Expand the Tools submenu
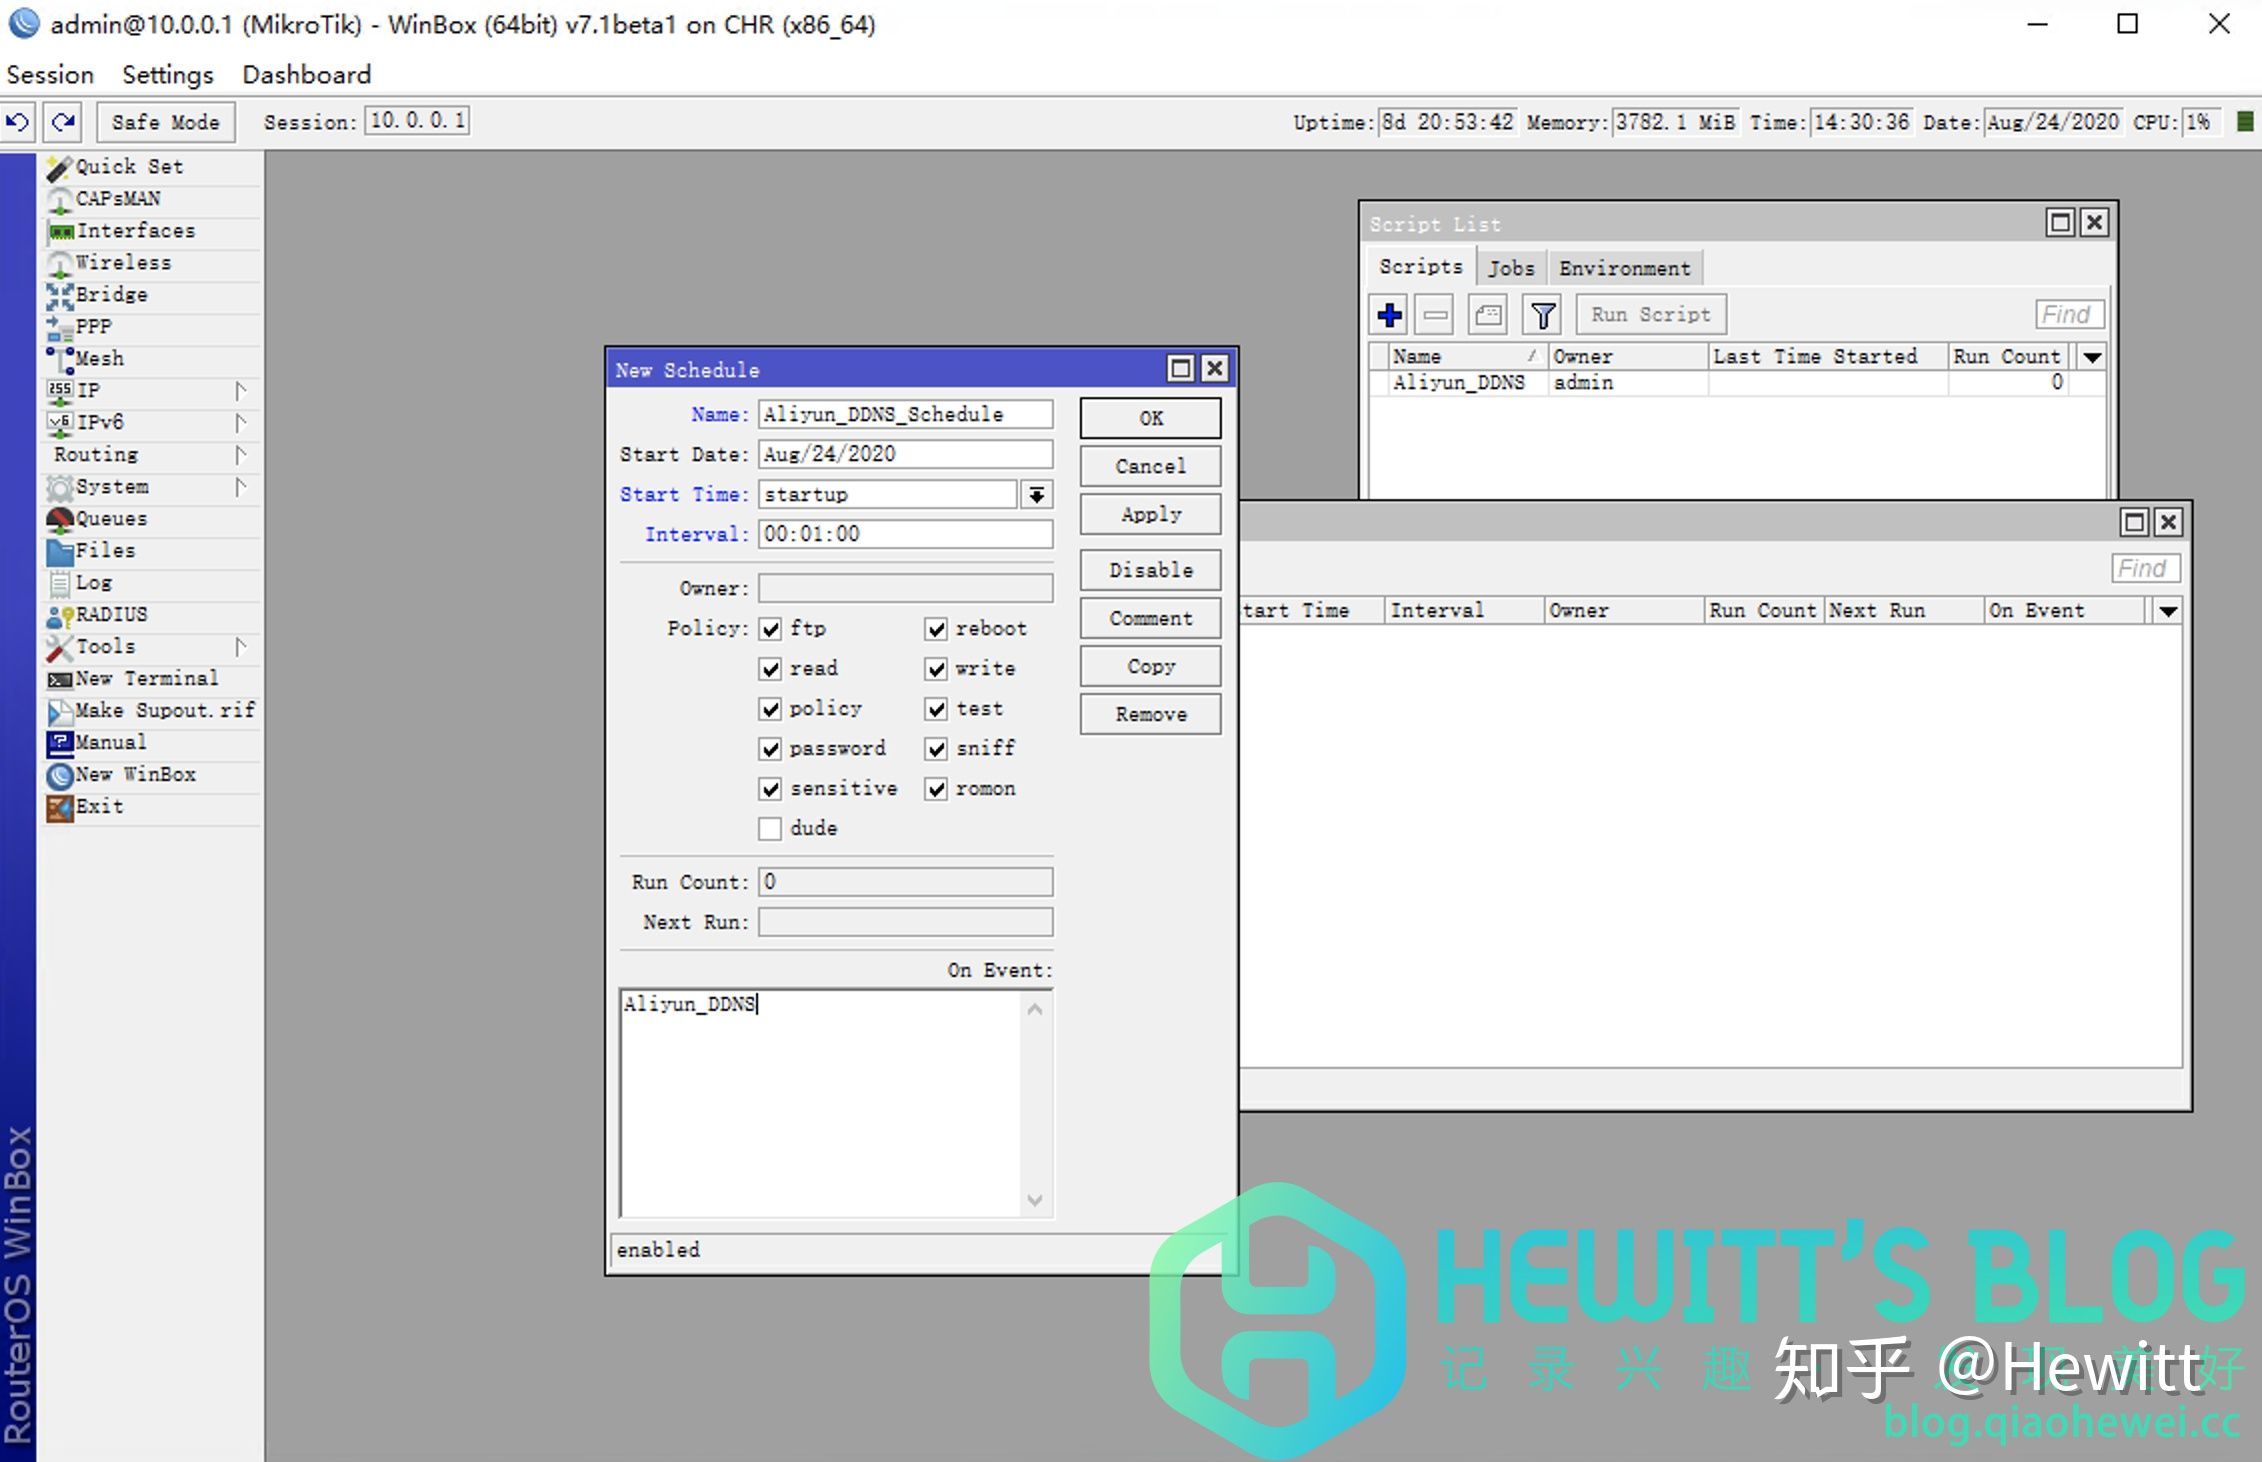The image size is (2262, 1462). [x=240, y=647]
